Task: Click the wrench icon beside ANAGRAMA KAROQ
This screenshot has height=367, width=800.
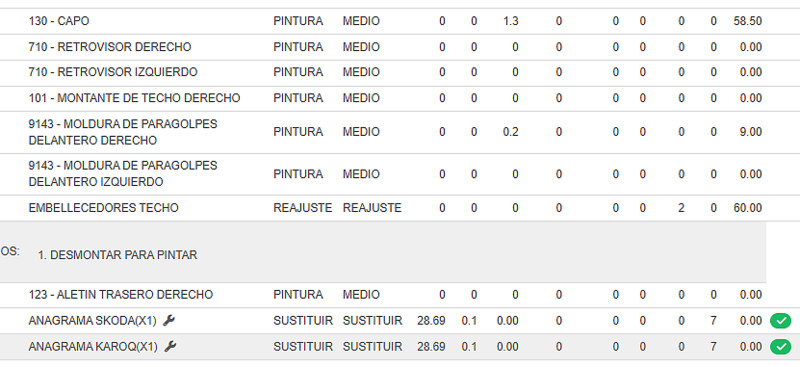Action: tap(170, 347)
